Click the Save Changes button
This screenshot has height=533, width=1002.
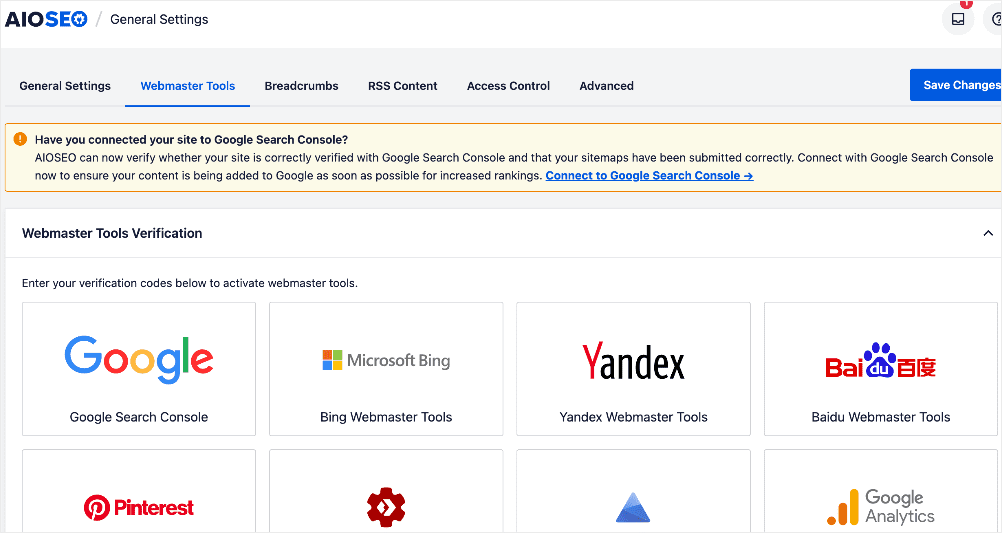956,85
